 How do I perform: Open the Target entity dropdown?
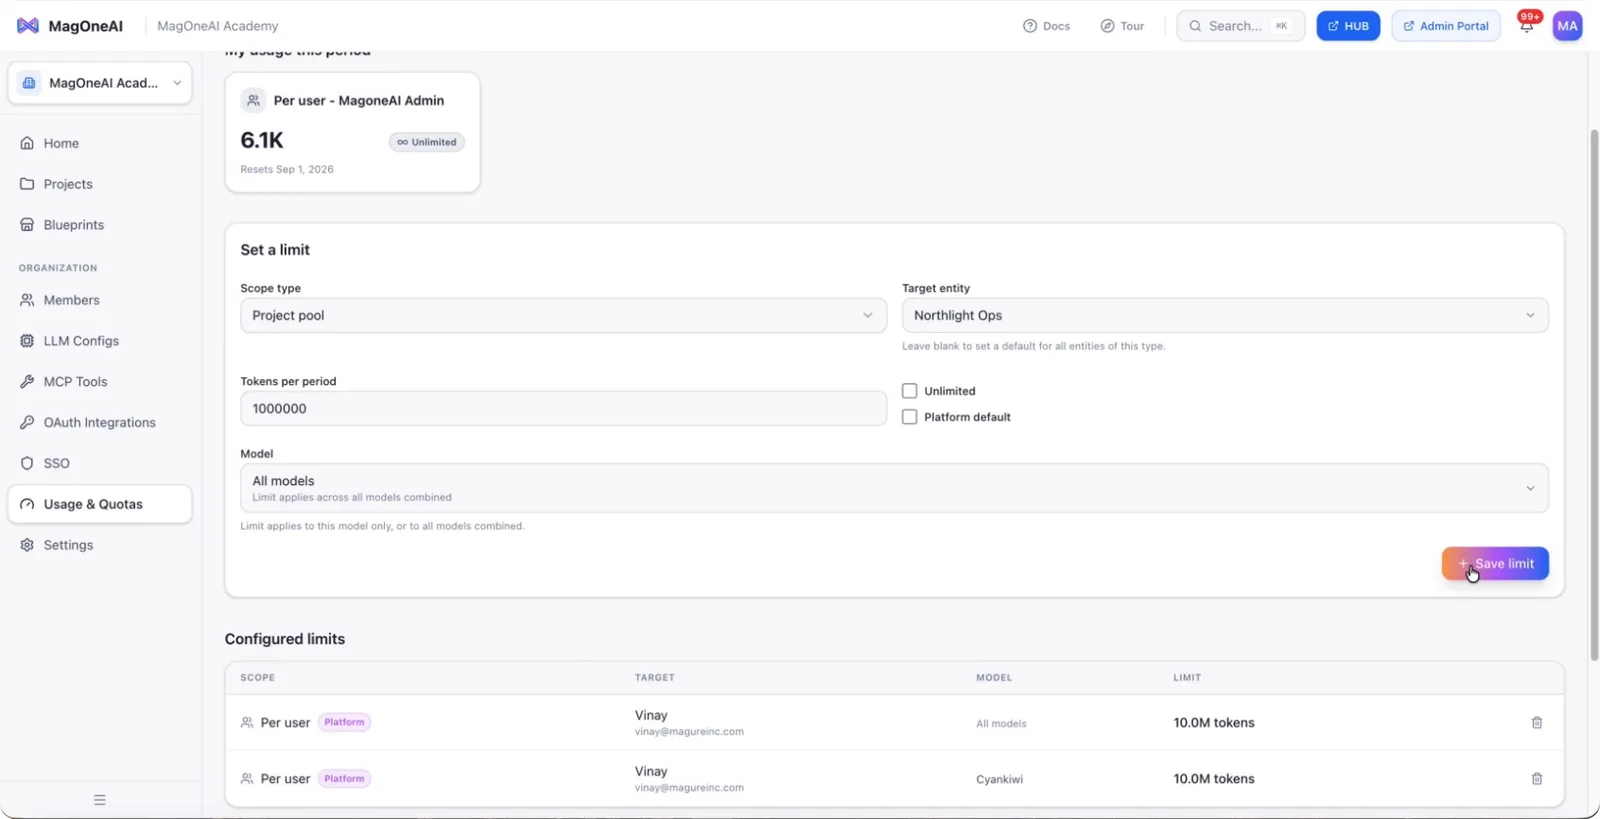point(1225,315)
